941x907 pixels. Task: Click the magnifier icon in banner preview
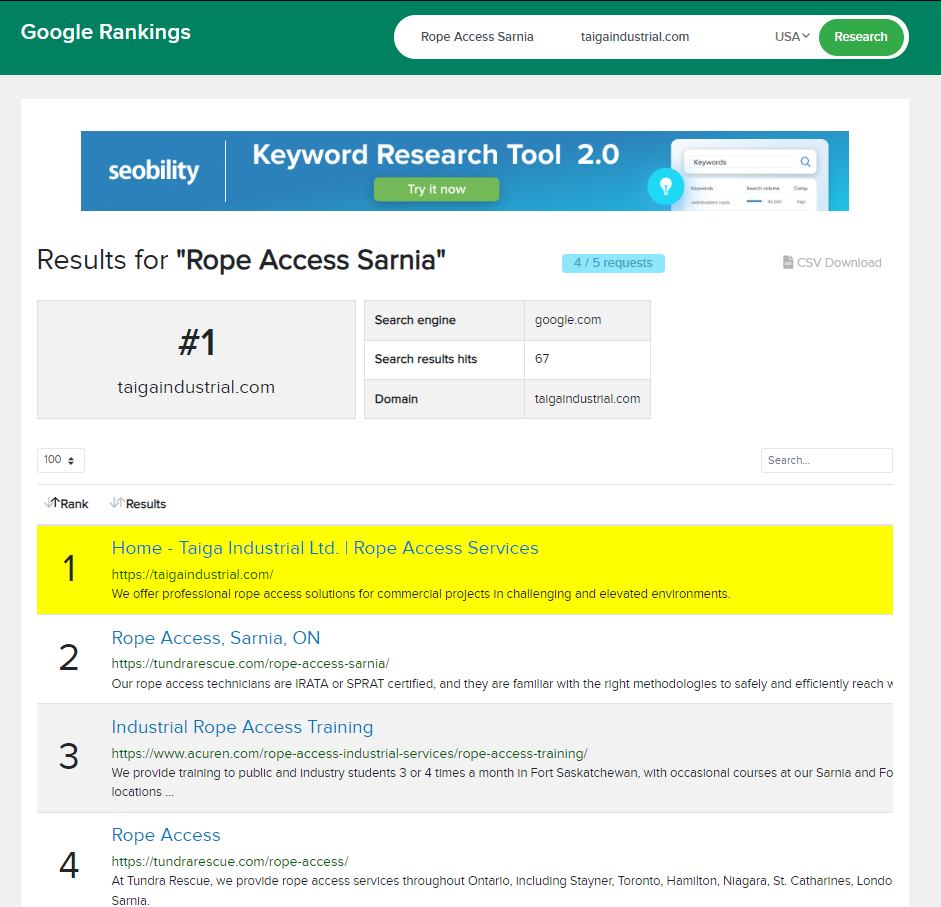pos(805,161)
